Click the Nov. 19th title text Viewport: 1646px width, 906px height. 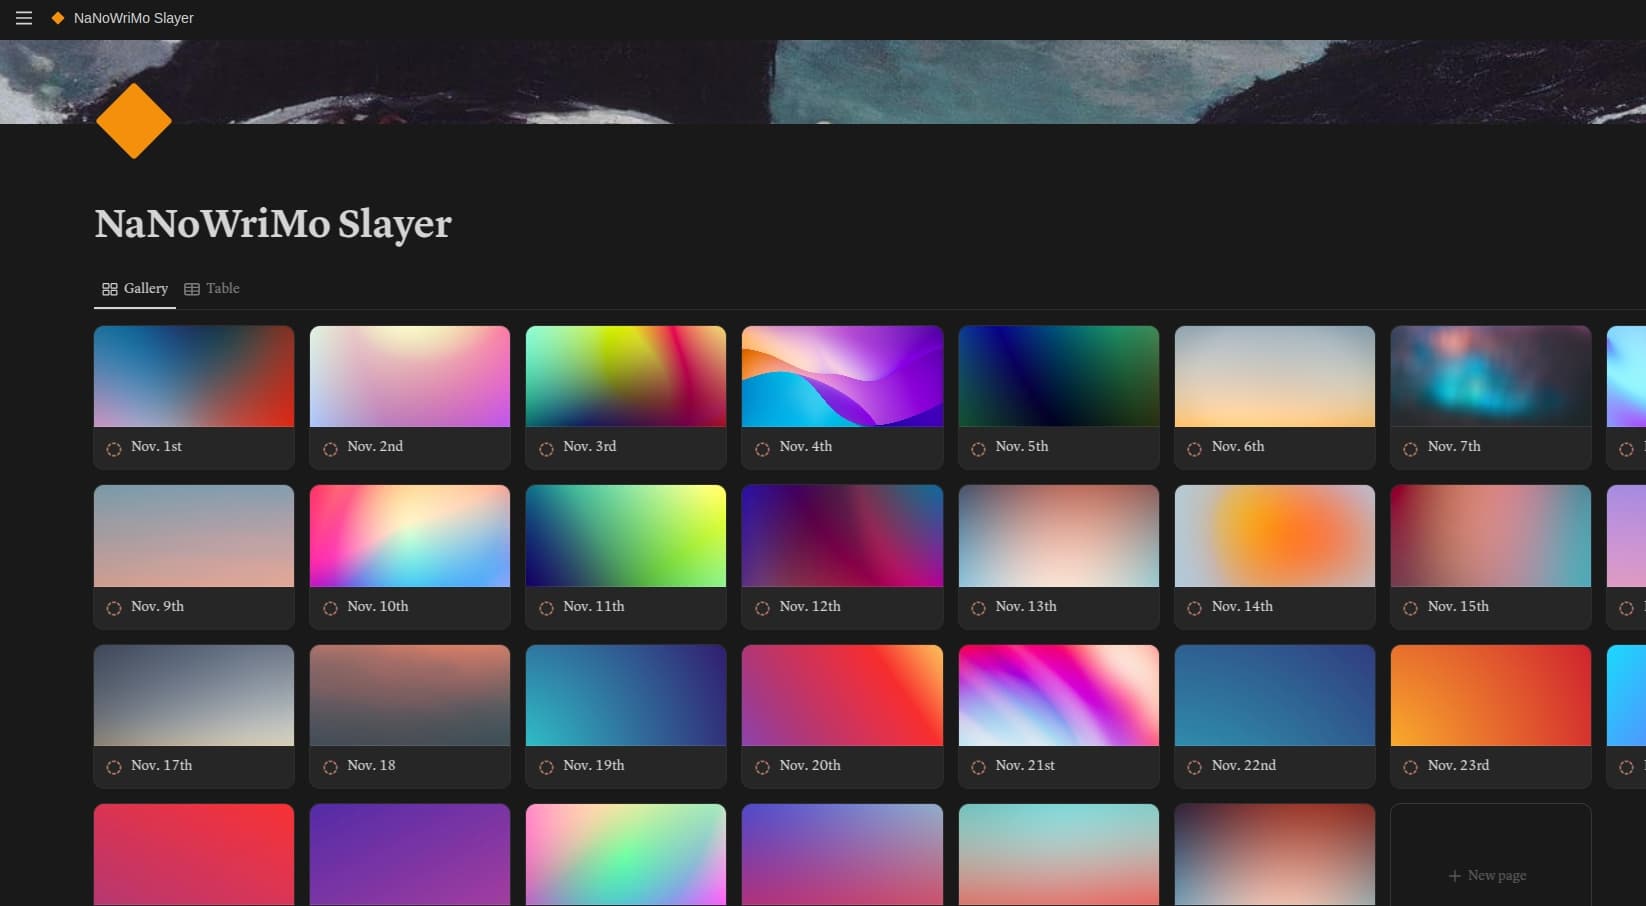(594, 765)
